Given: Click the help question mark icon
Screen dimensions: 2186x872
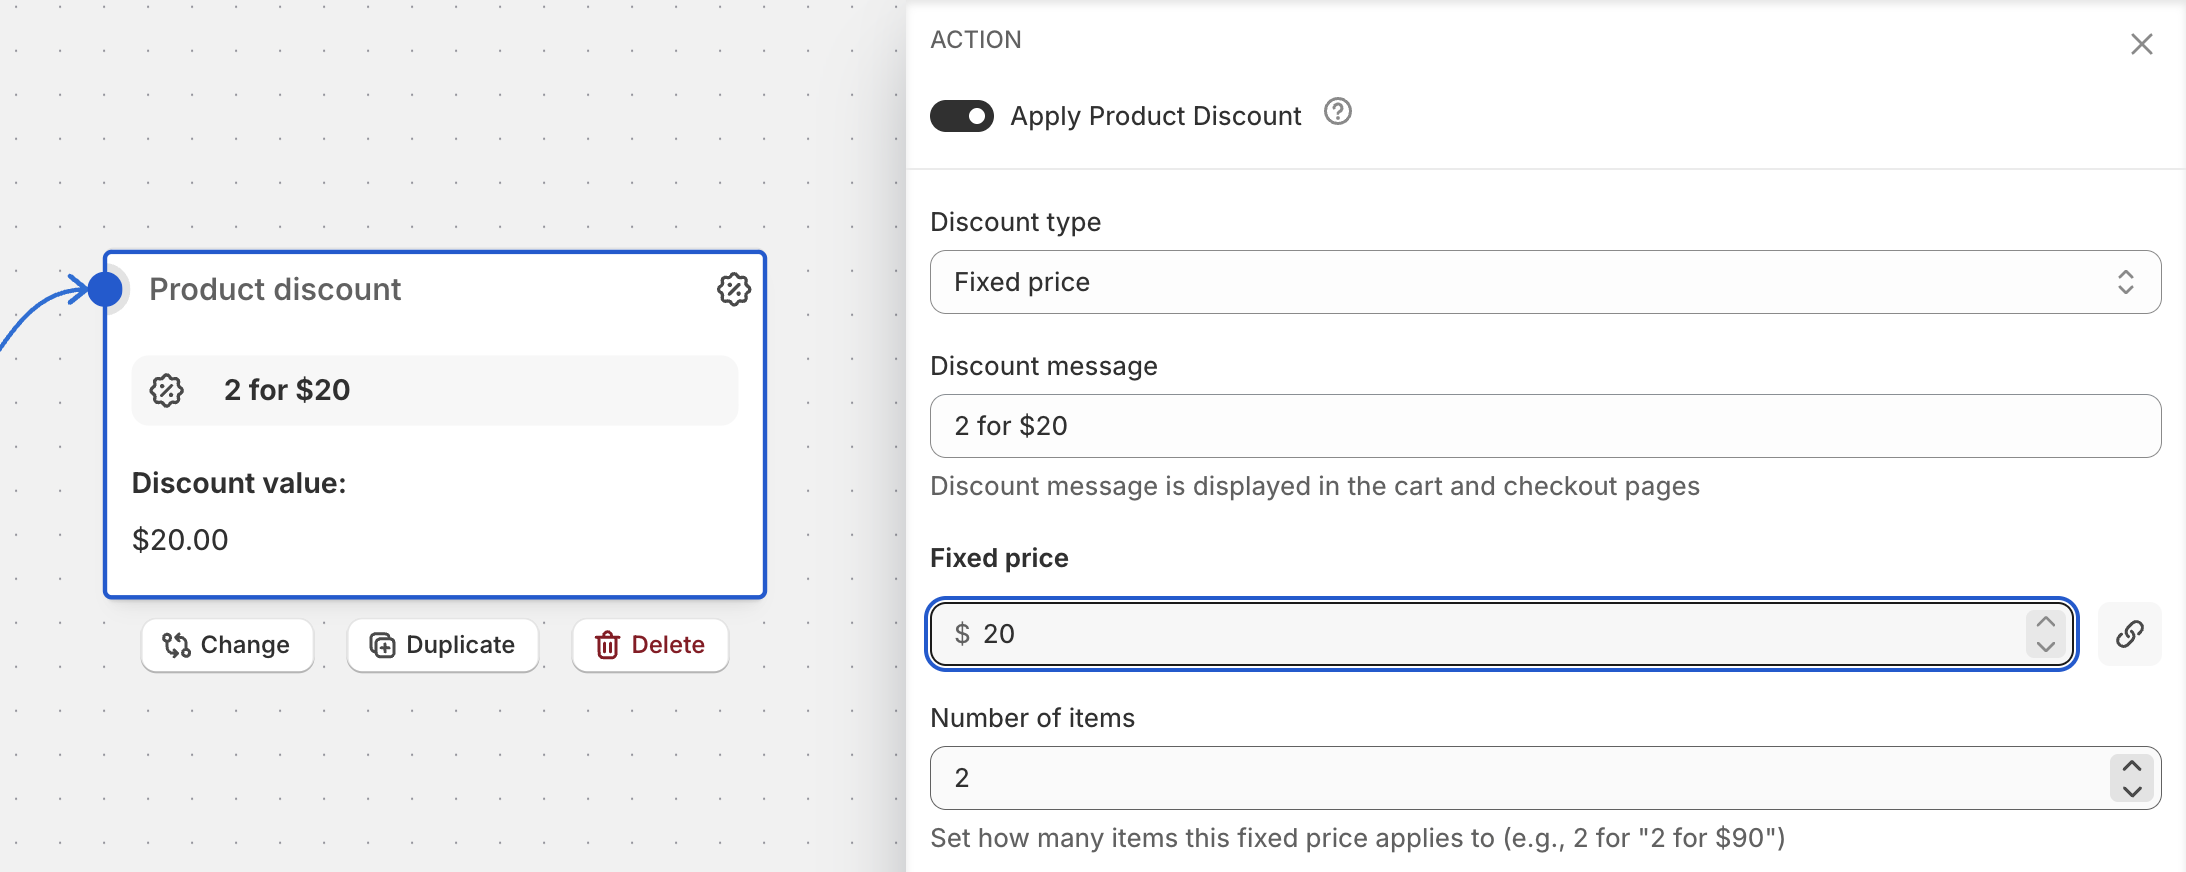Looking at the screenshot, I should pos(1337,112).
